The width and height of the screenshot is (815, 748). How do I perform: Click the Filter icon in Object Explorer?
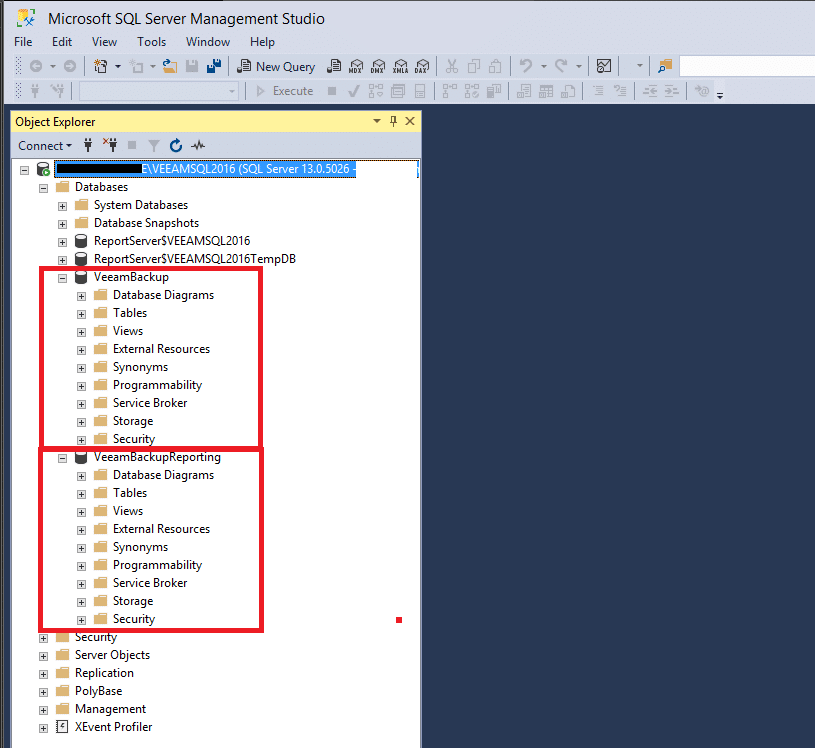pos(154,145)
